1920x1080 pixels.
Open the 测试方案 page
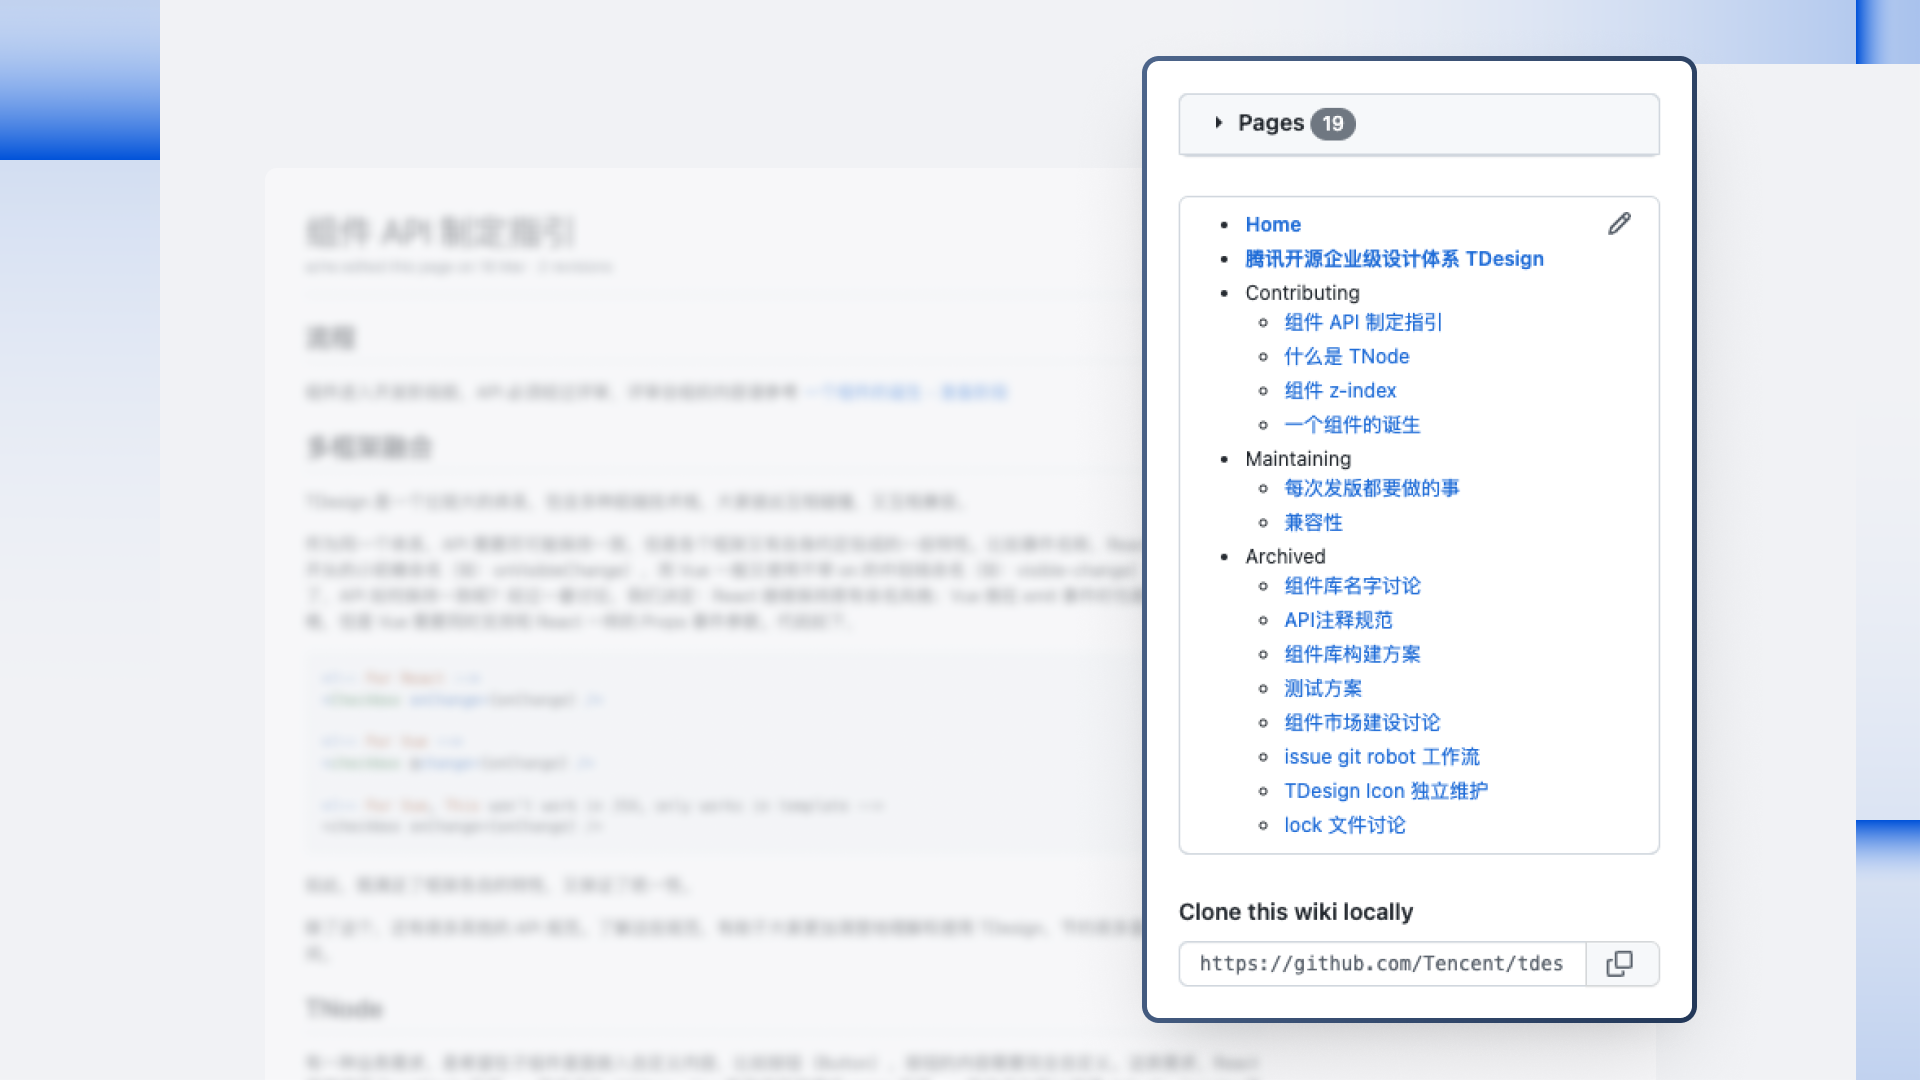click(1323, 688)
